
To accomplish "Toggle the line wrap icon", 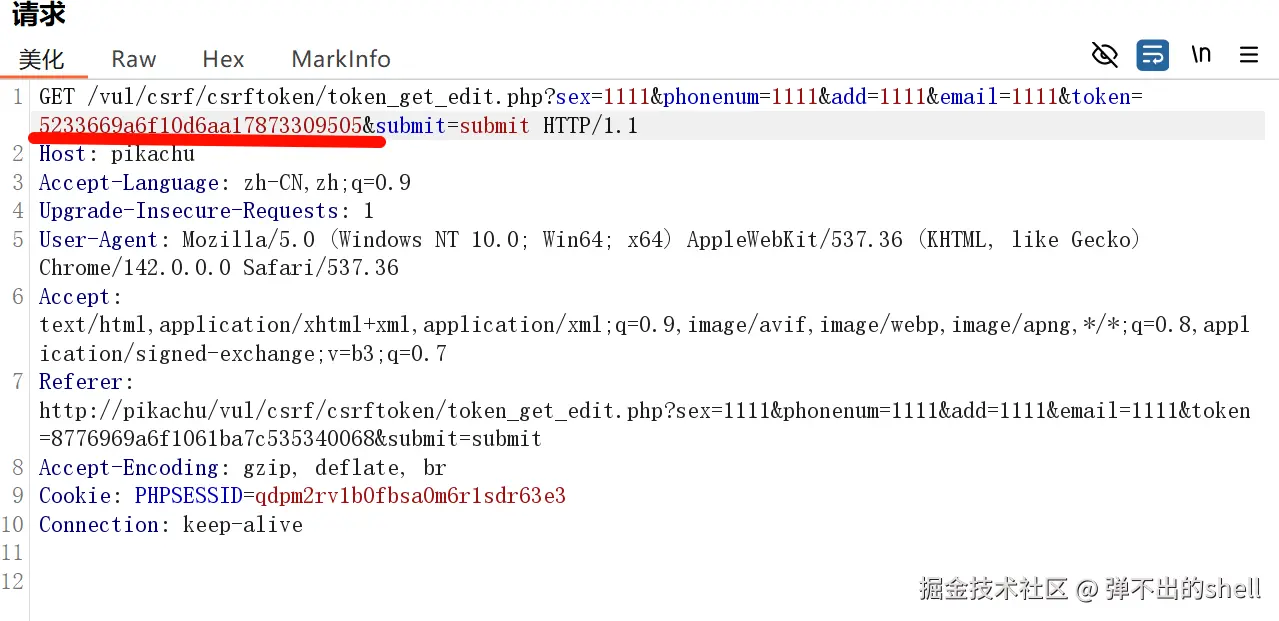I will [1152, 55].
